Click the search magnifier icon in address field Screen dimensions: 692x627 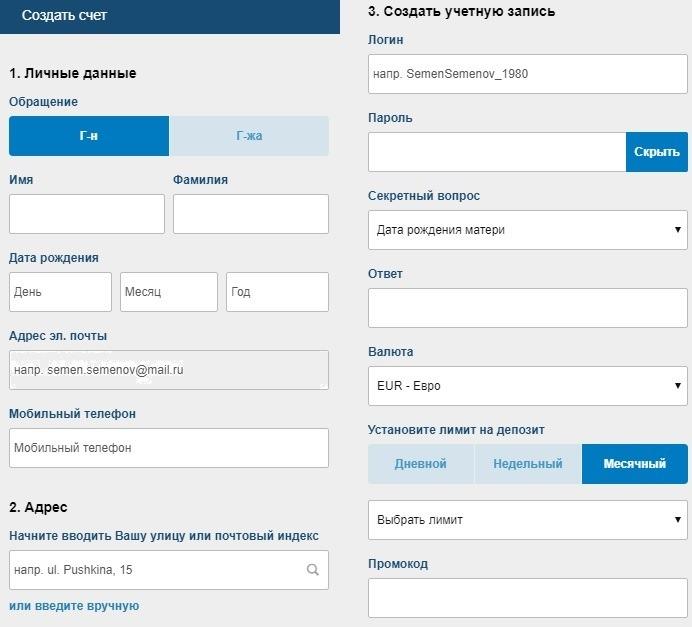313,570
